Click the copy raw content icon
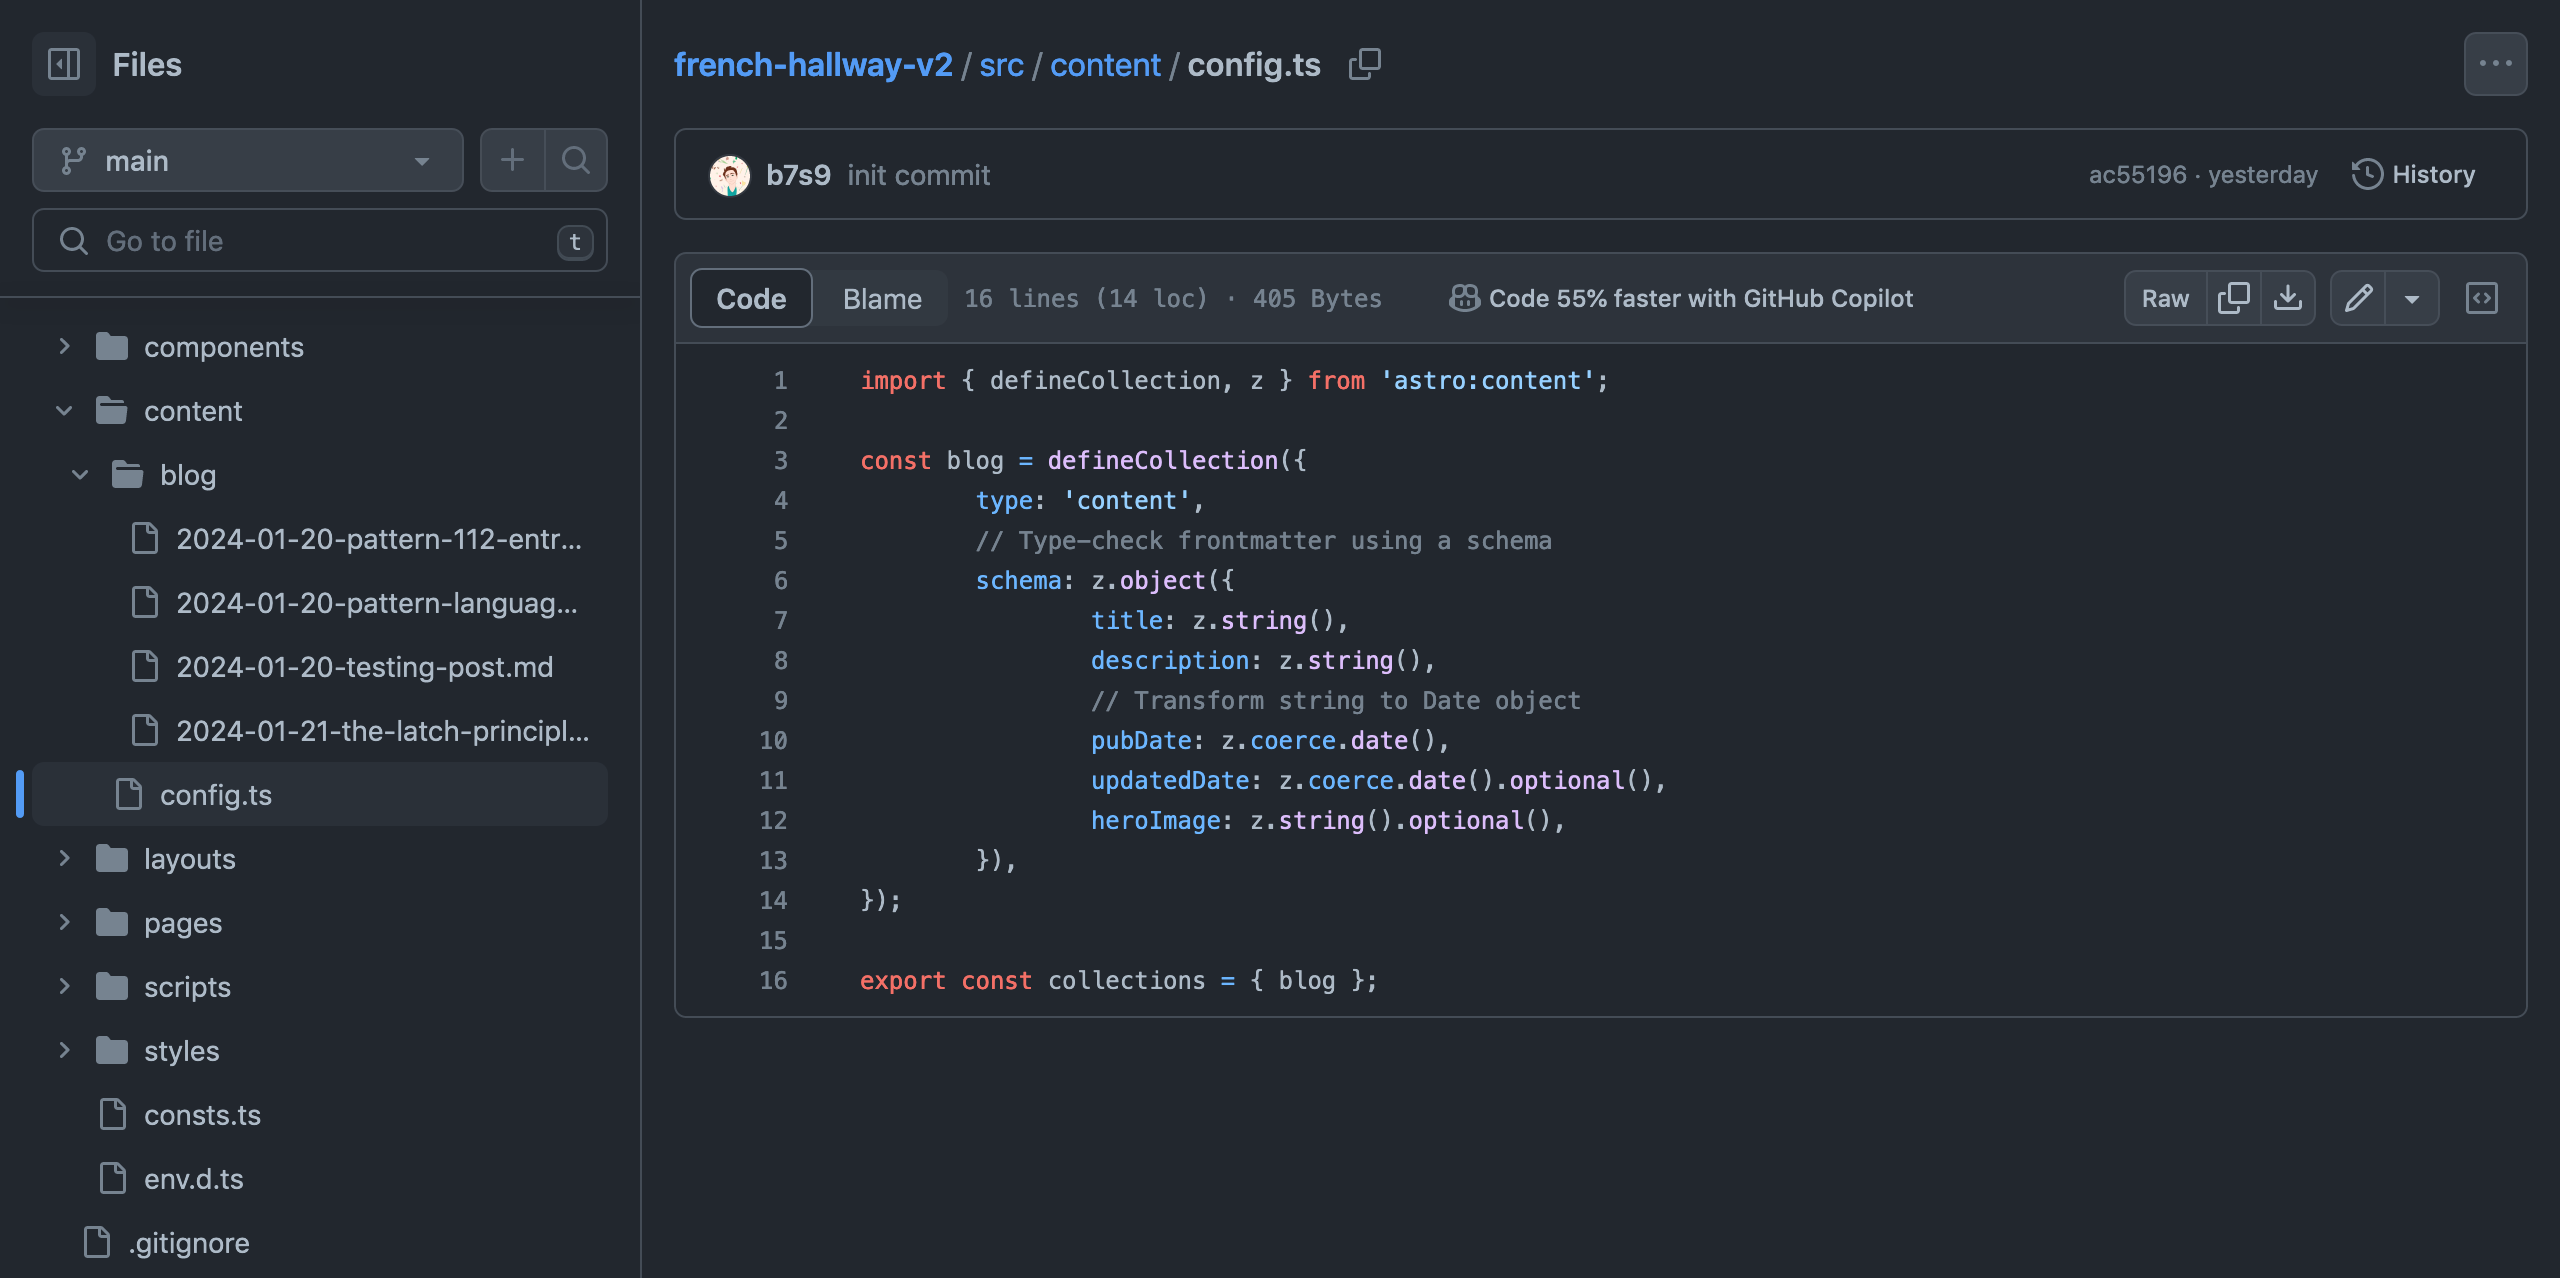The width and height of the screenshot is (2560, 1278). (x=2233, y=299)
